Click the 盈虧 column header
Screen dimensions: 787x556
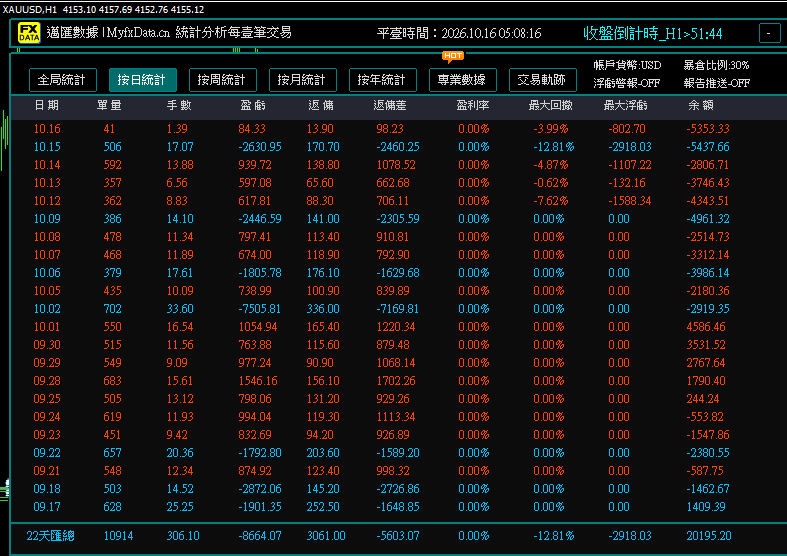tap(252, 105)
